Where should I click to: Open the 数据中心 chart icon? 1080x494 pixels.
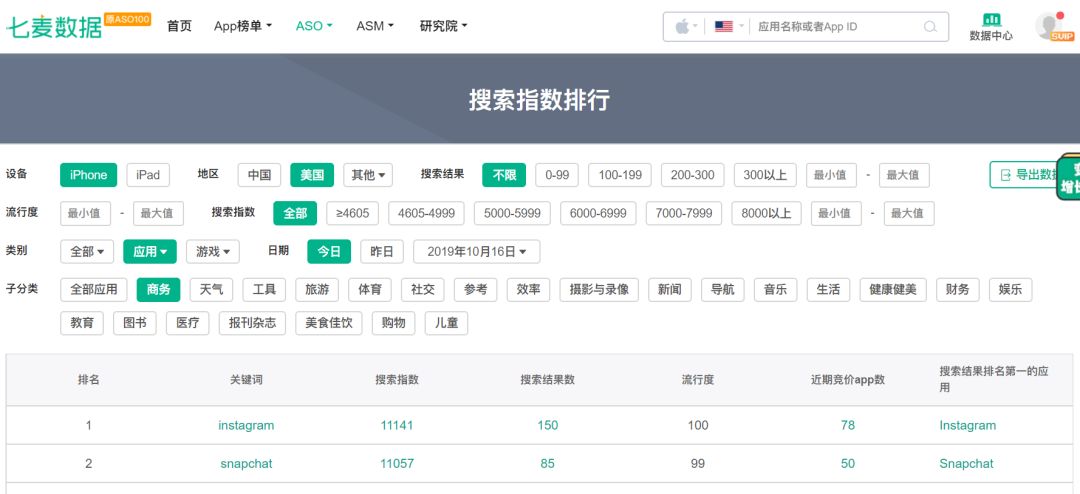tap(991, 19)
